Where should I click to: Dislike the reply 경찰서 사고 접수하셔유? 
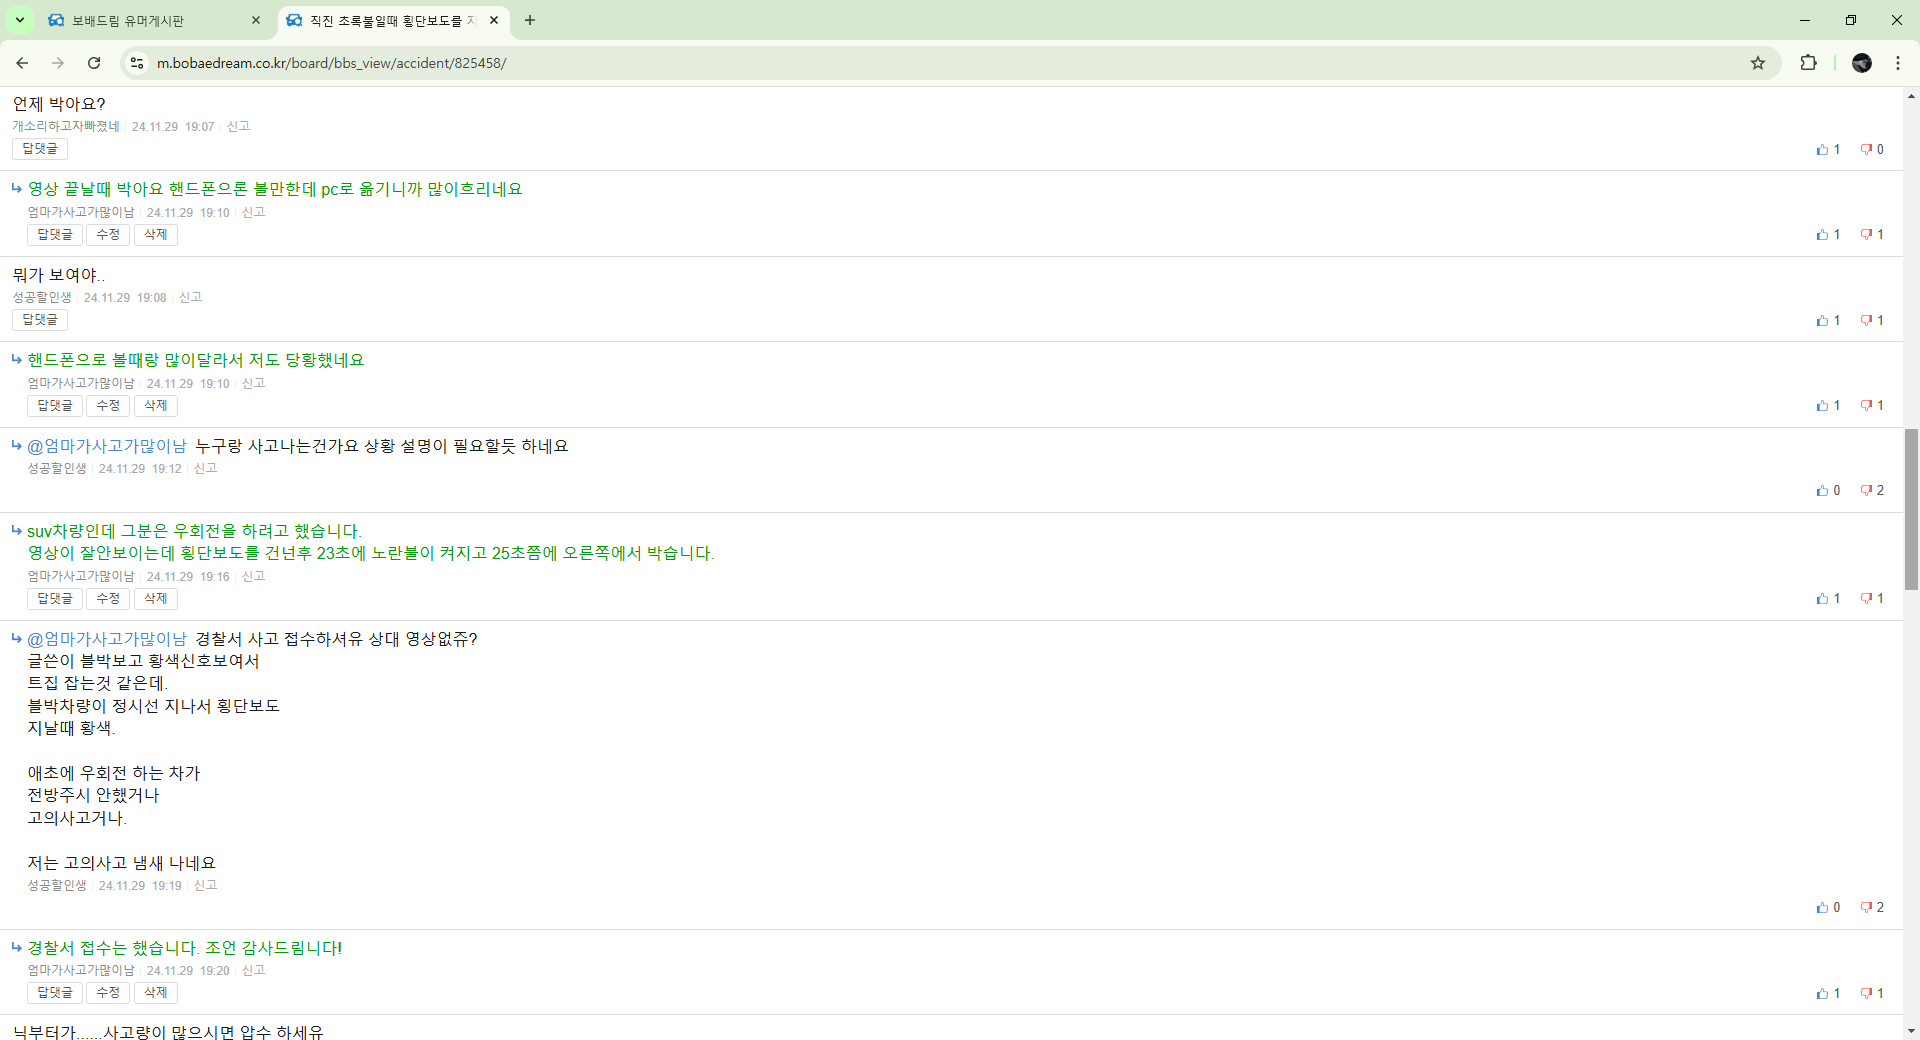point(1872,907)
